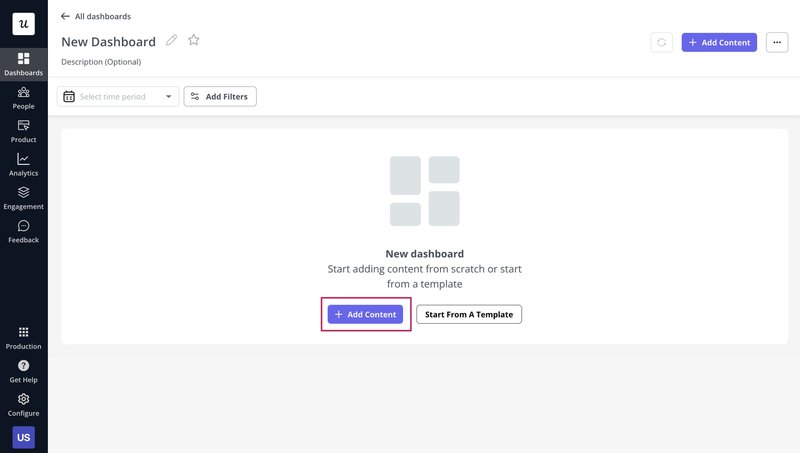Viewport: 800px width, 453px height.
Task: Open the Dashboards section in sidebar
Action: pos(23,64)
